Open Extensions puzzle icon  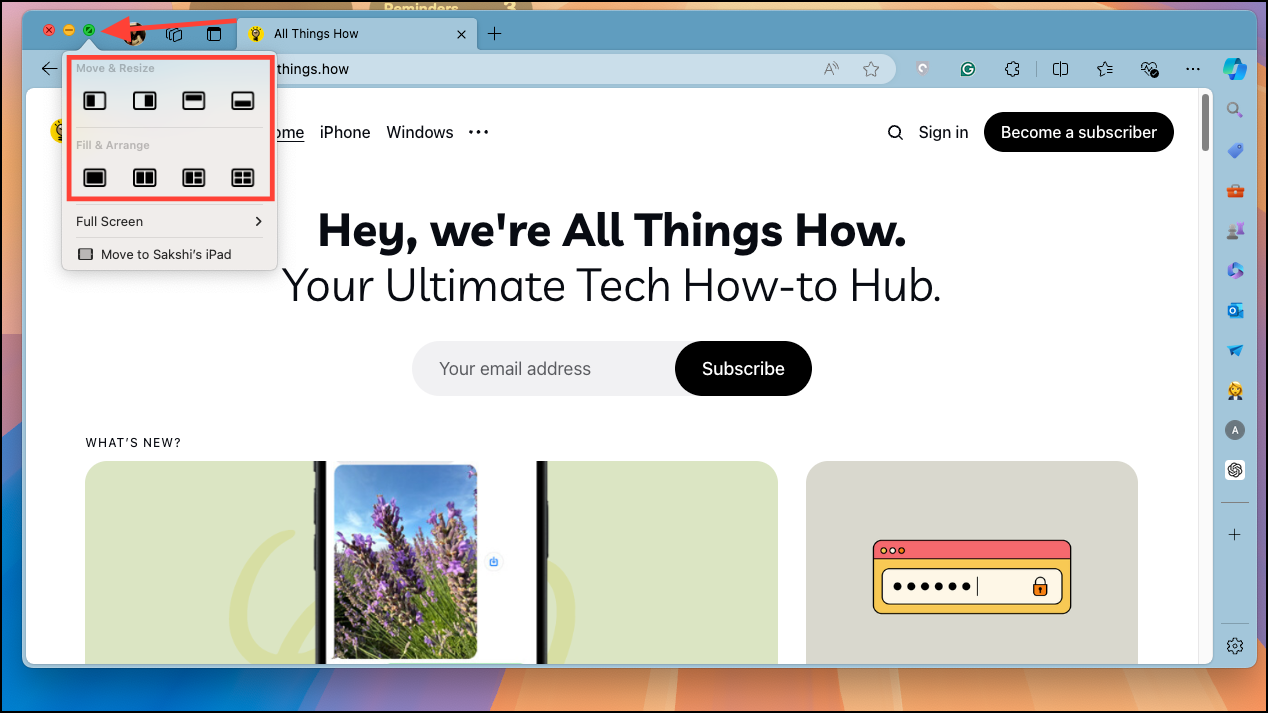(x=1013, y=69)
